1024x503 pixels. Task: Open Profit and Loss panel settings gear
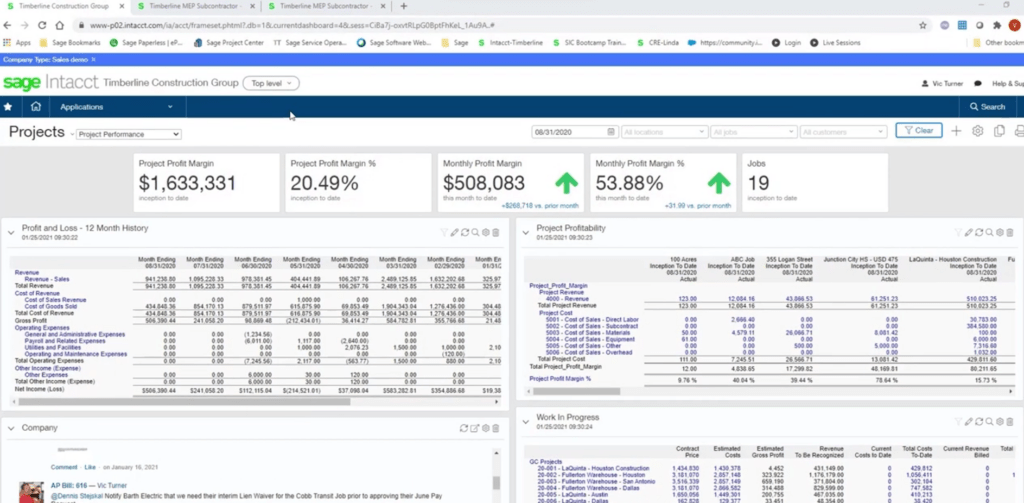486,233
